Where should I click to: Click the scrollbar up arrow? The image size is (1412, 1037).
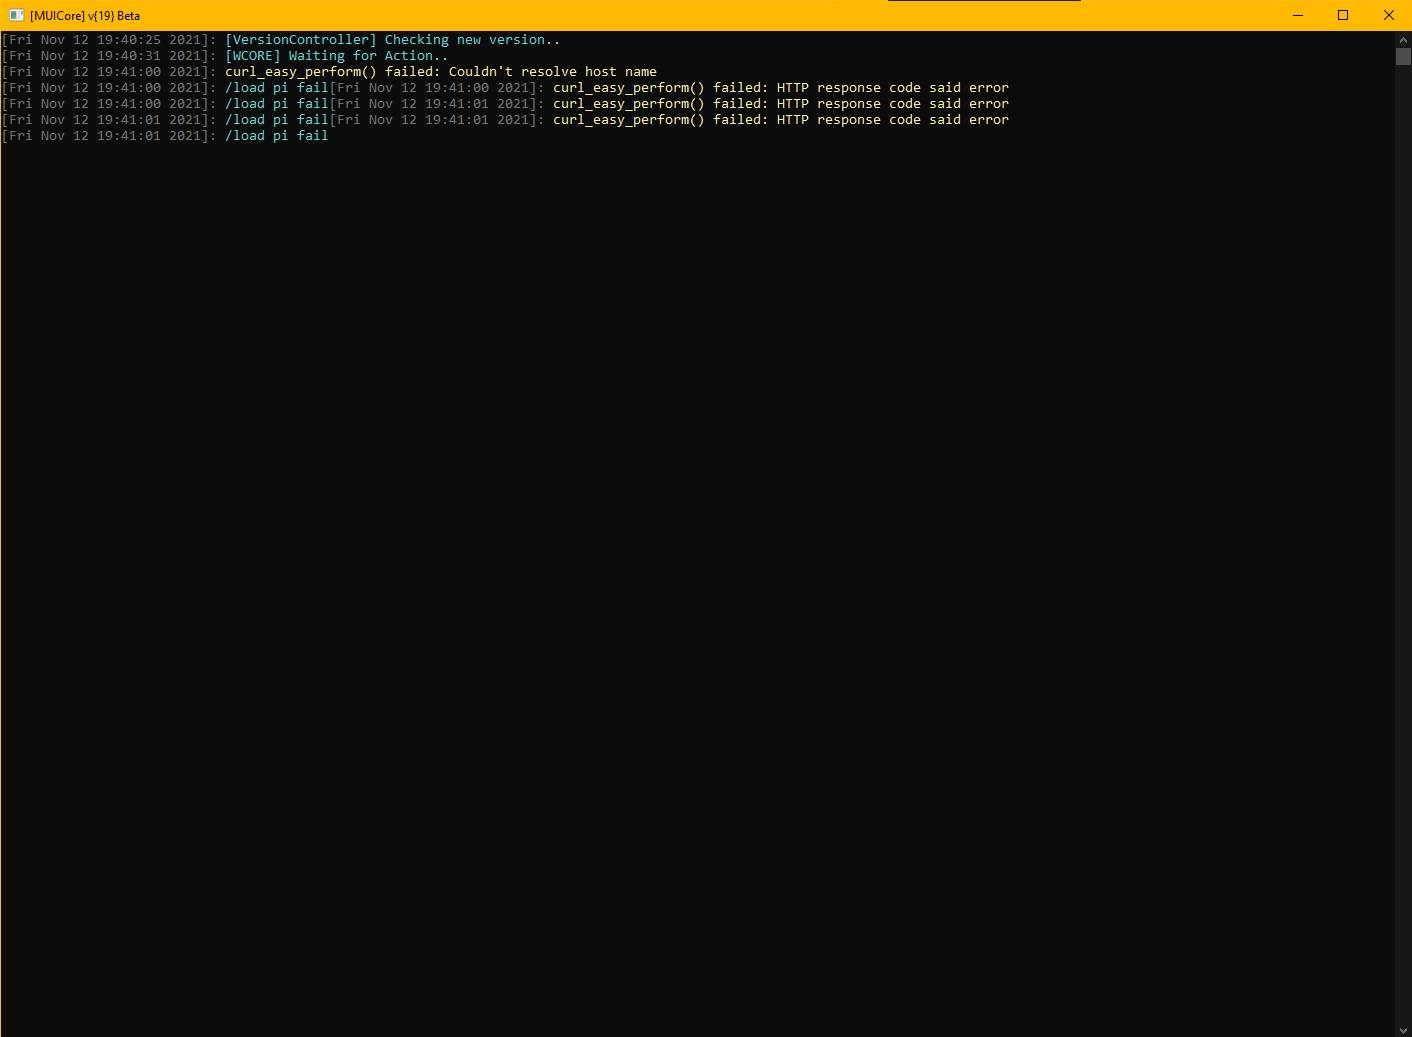pos(1403,40)
